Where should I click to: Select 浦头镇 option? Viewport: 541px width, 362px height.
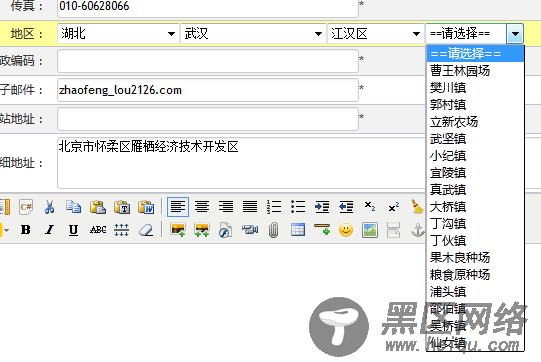475,292
